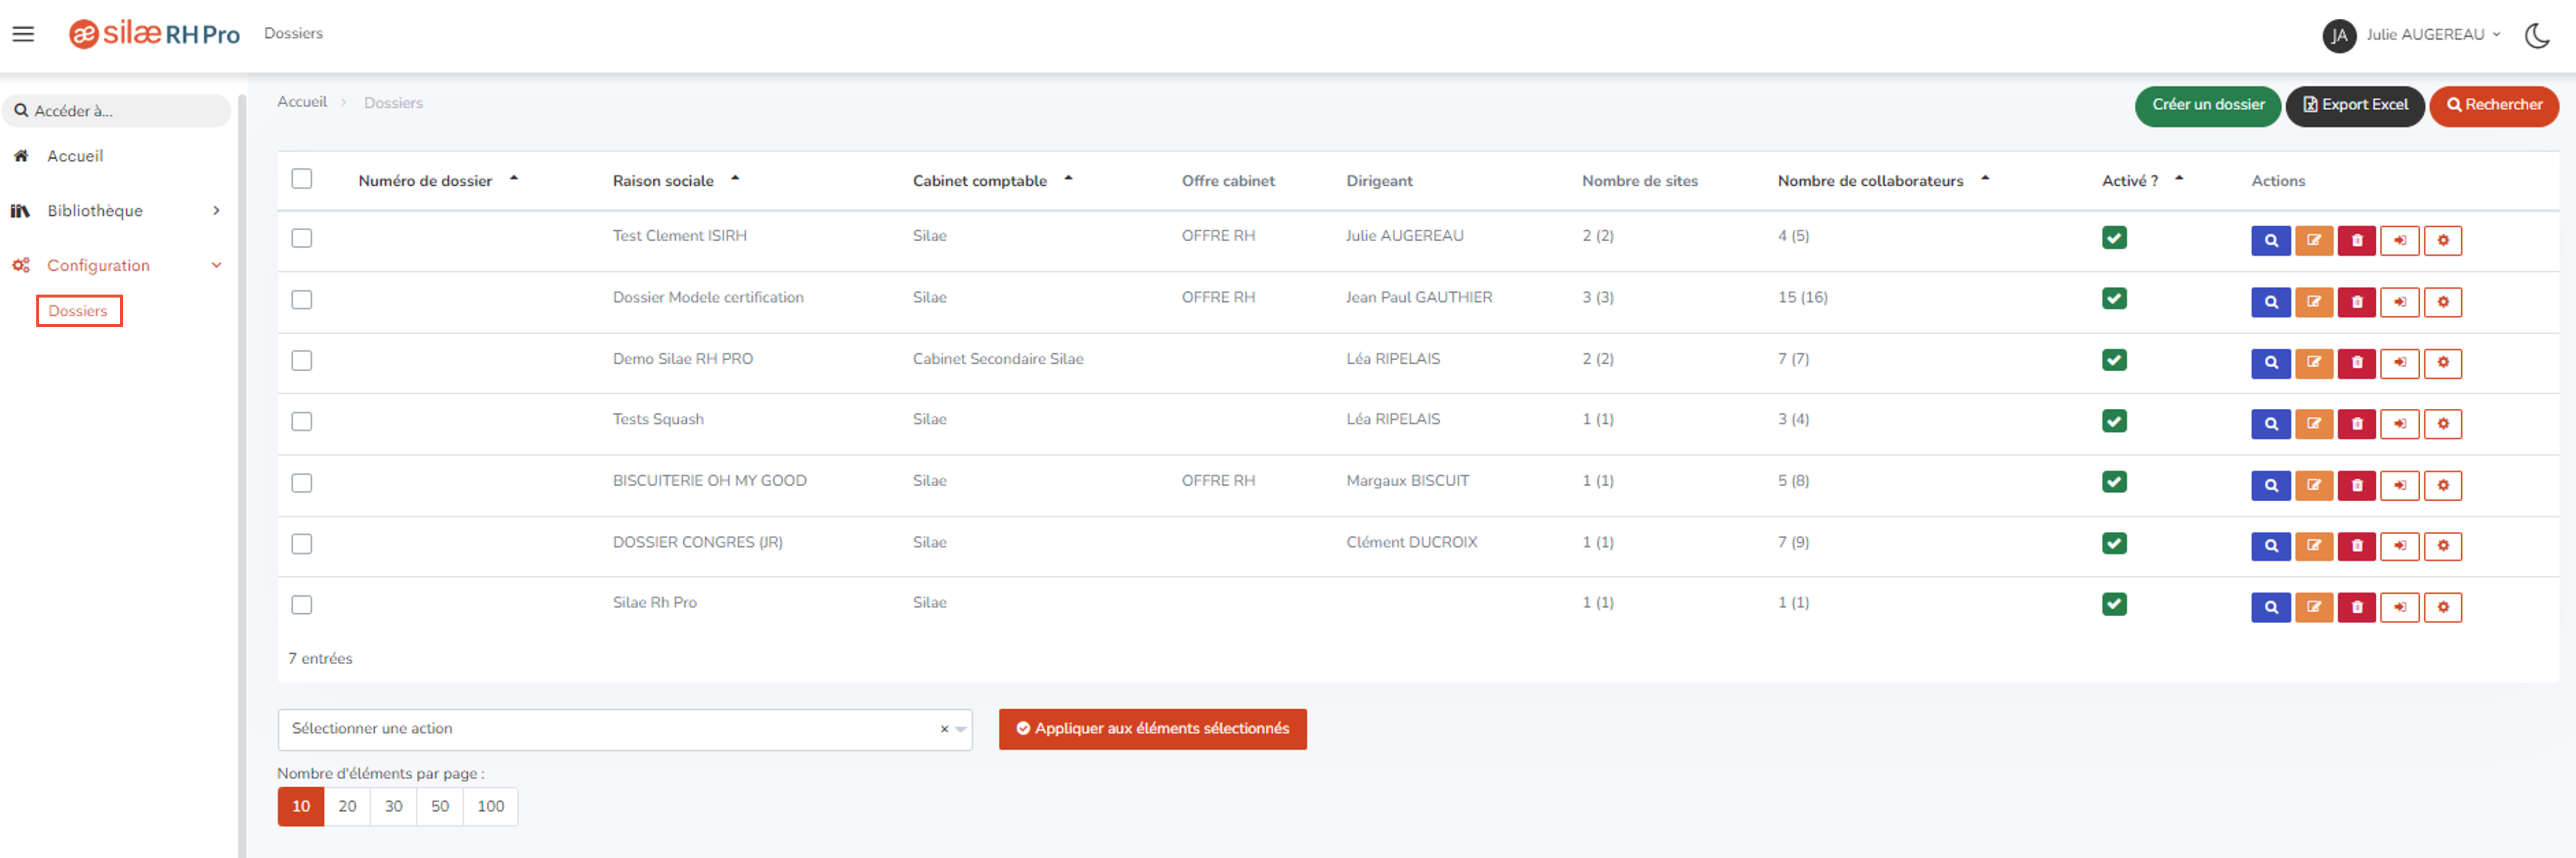Open gear settings for Dossier Modele certification

[2442, 302]
